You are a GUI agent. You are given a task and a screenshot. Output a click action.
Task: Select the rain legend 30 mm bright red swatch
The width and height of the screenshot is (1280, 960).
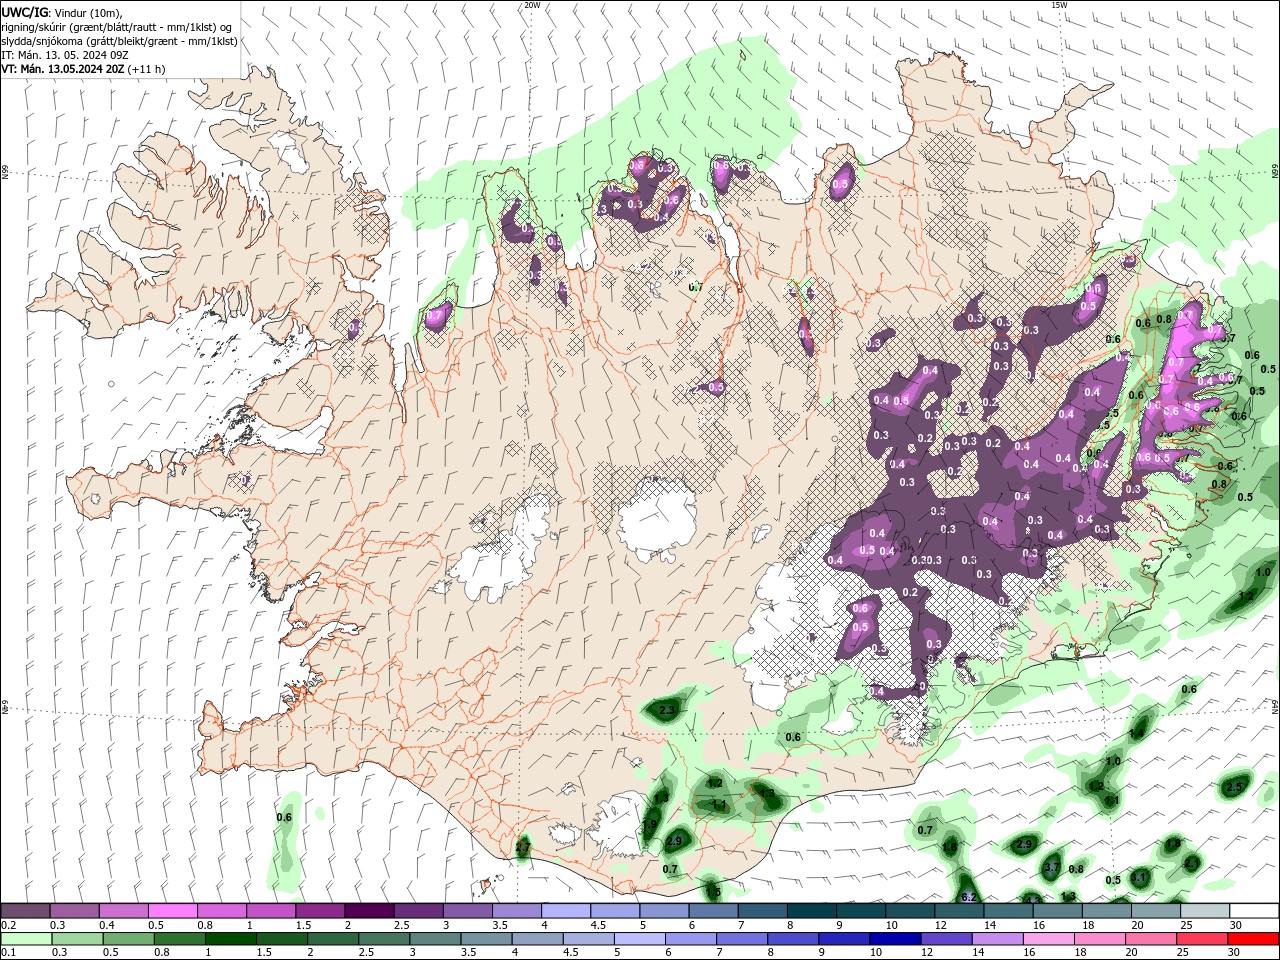[x=1253, y=939]
